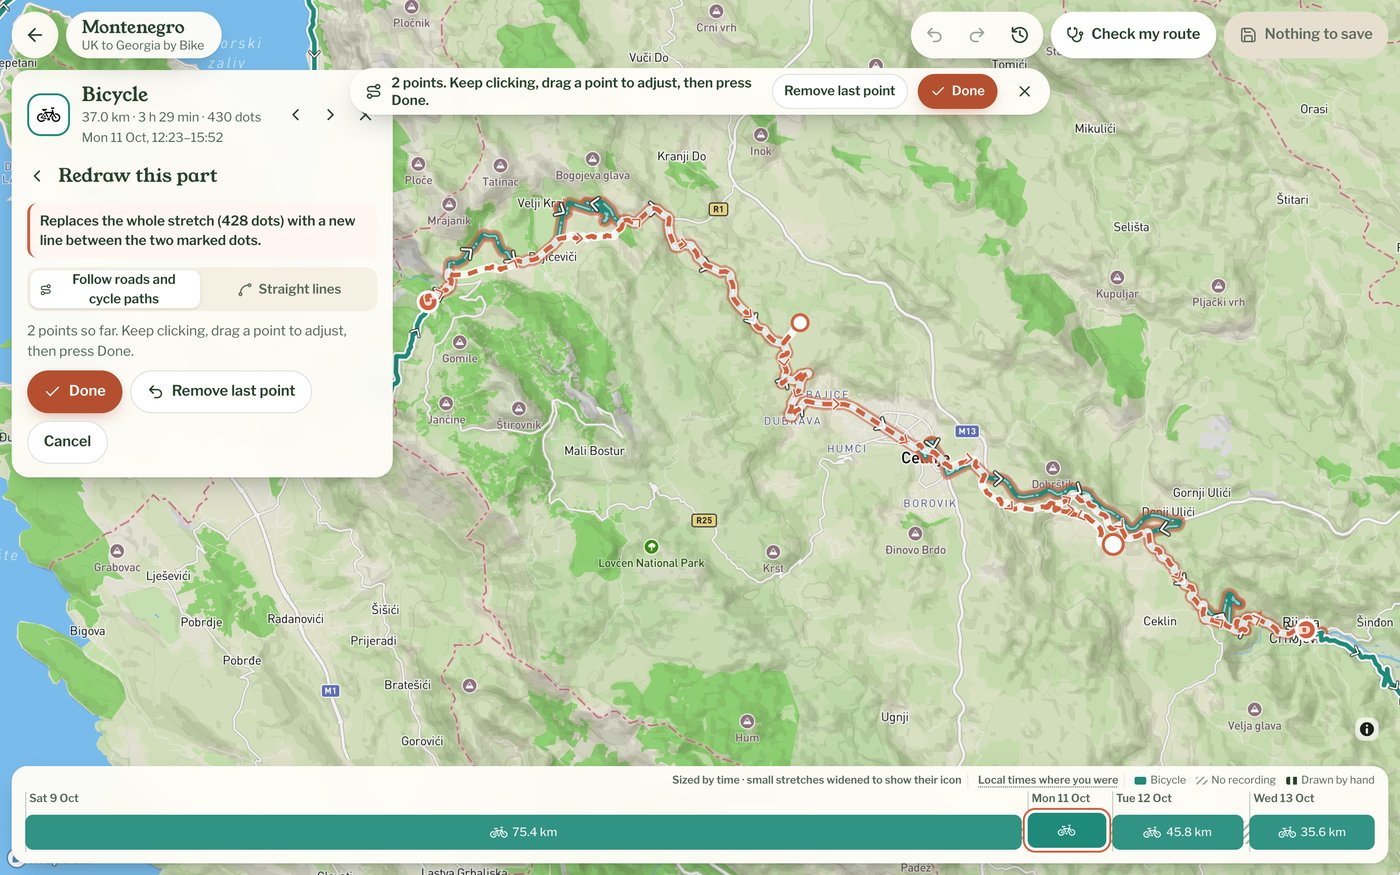Close the Bicycle stretch panel
This screenshot has width=1400, height=875.
(x=365, y=115)
